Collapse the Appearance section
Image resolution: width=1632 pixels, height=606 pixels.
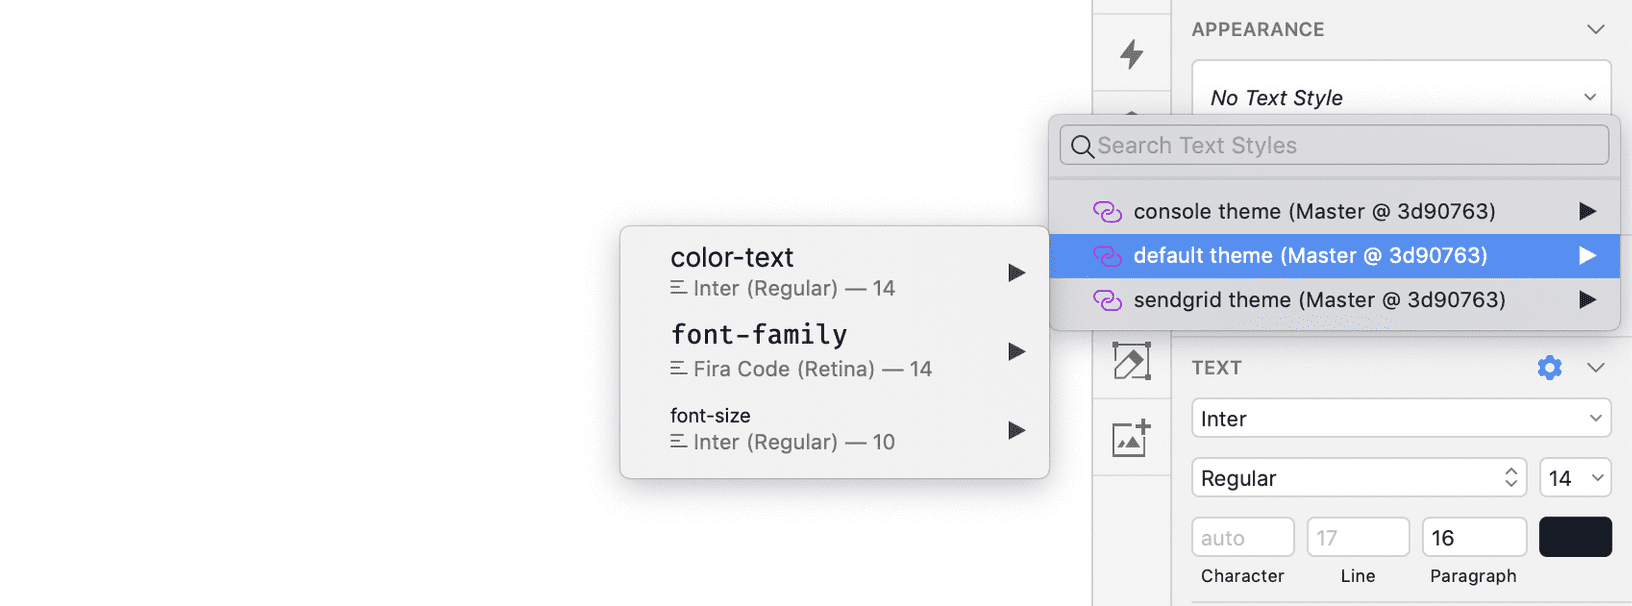(1596, 30)
